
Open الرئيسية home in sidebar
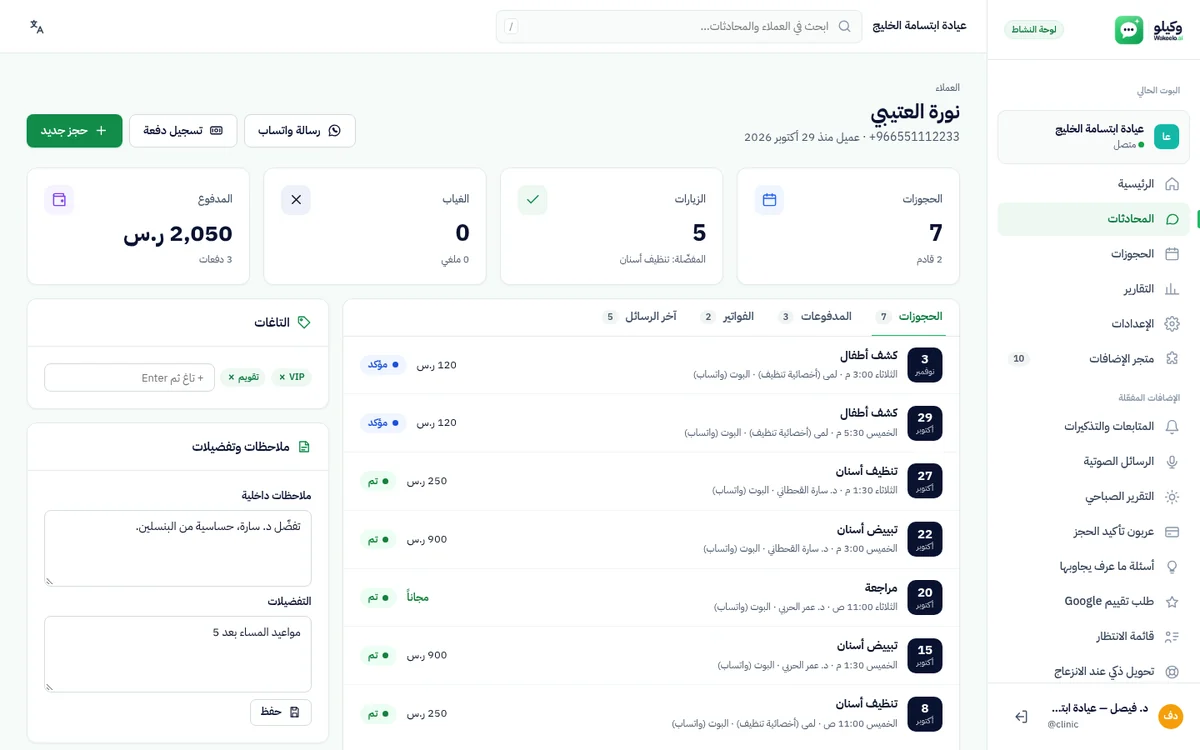[x=1093, y=184]
